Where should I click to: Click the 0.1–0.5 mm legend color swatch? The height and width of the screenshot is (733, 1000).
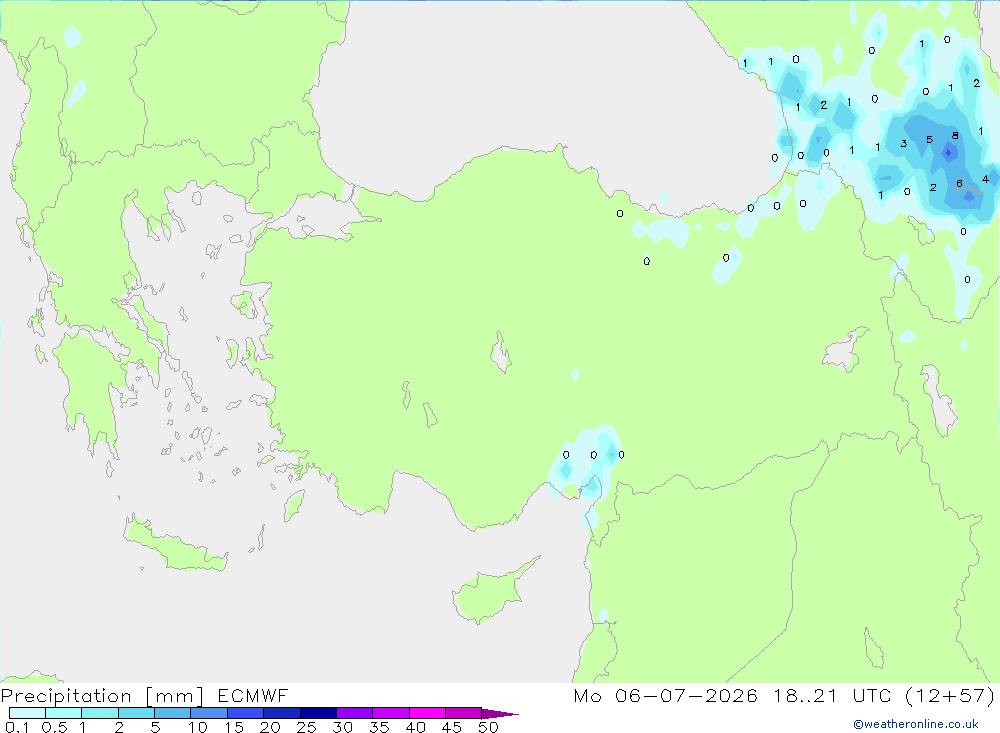point(27,713)
